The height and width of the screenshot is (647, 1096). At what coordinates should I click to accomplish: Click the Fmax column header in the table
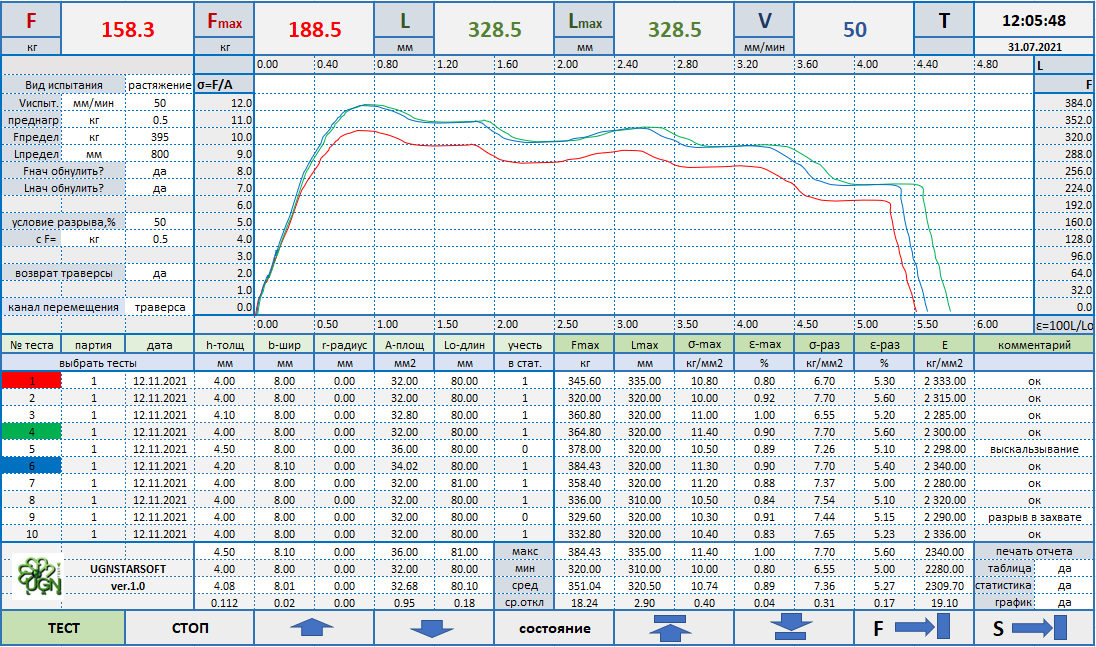584,344
